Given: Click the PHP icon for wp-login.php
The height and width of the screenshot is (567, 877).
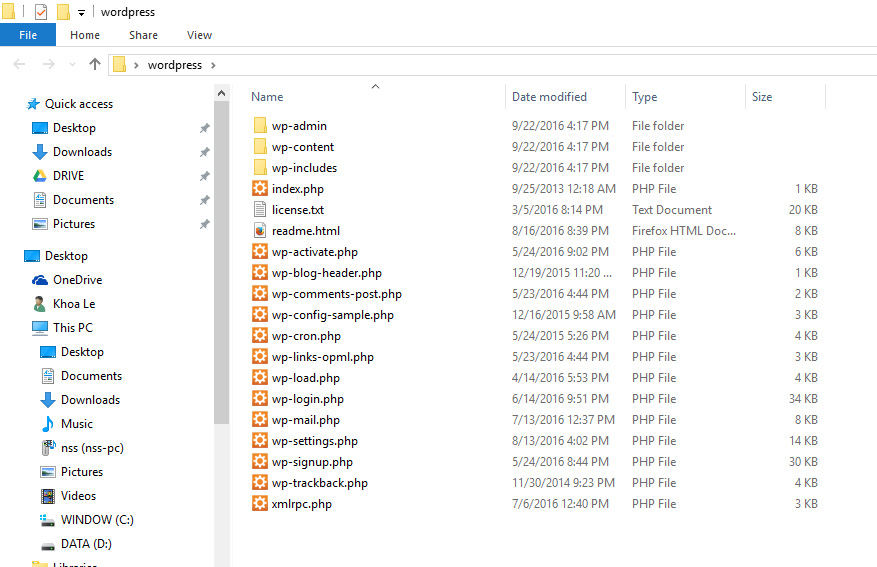Looking at the screenshot, I should pyautogui.click(x=260, y=399).
